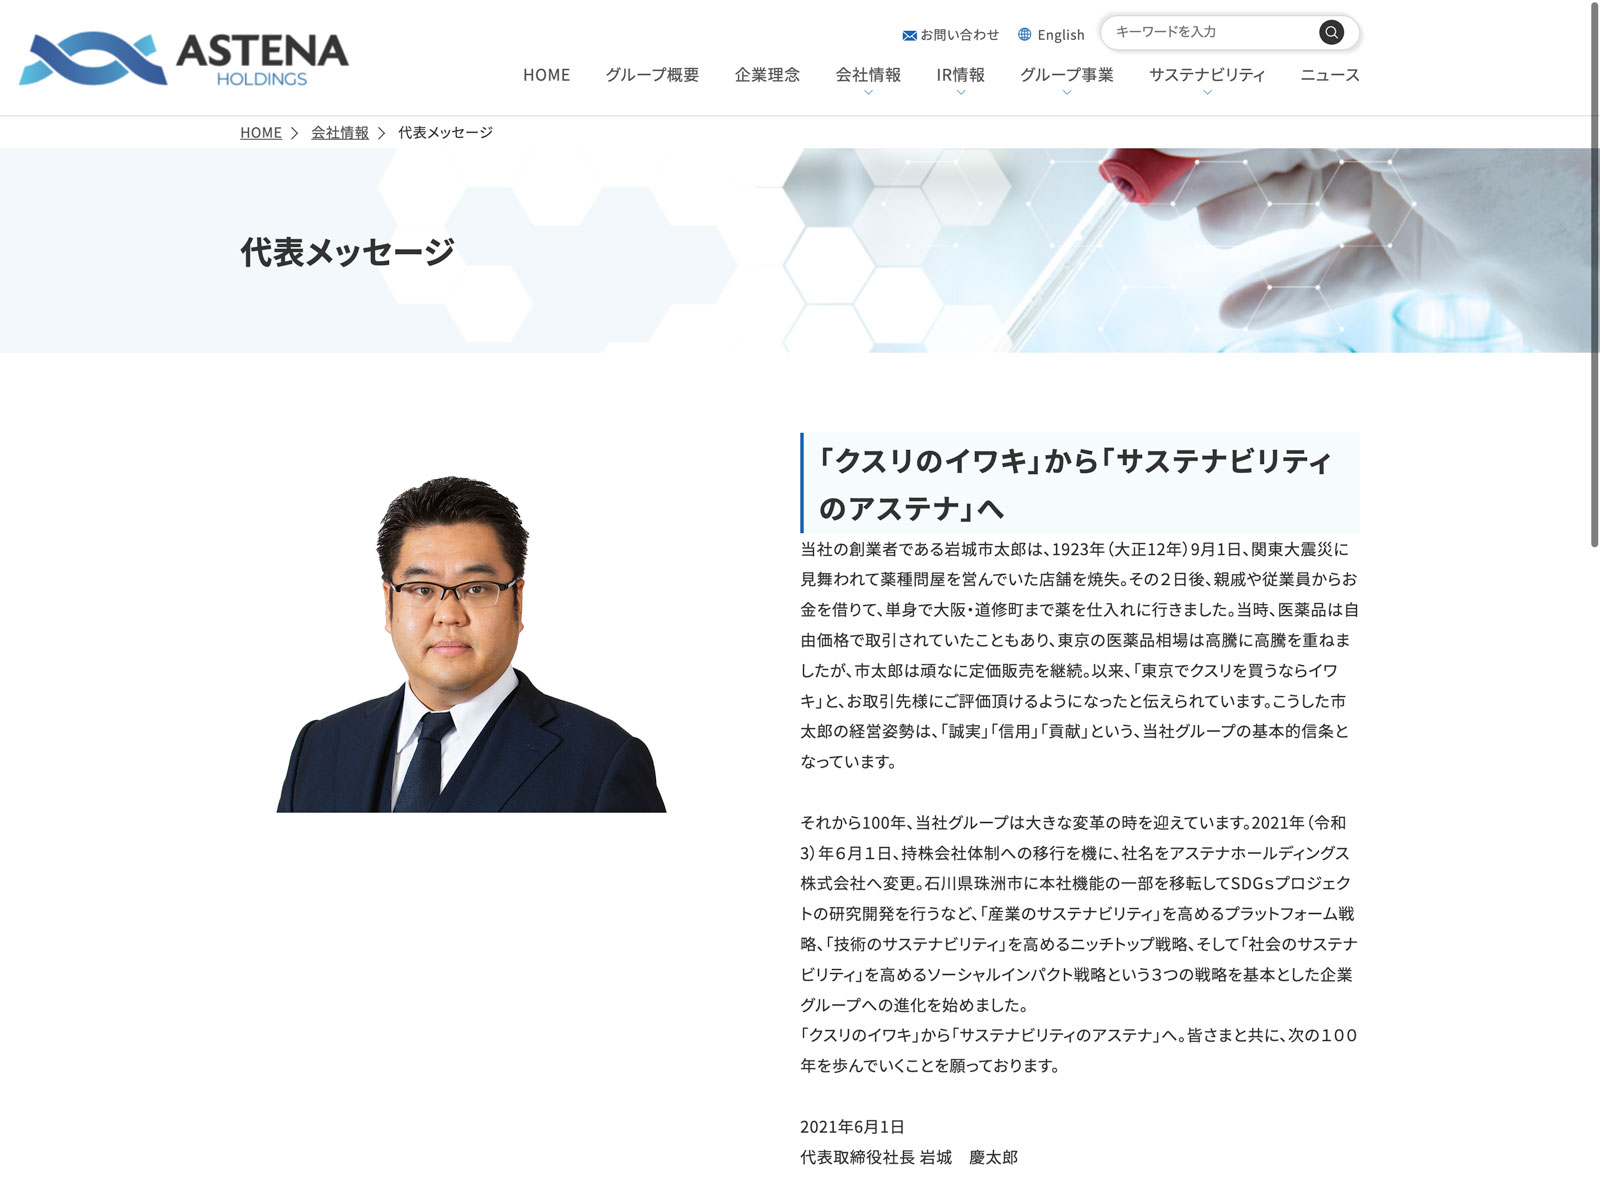1600x1200 pixels.
Task: Click the vertical page scrollbar
Action: [1594, 275]
